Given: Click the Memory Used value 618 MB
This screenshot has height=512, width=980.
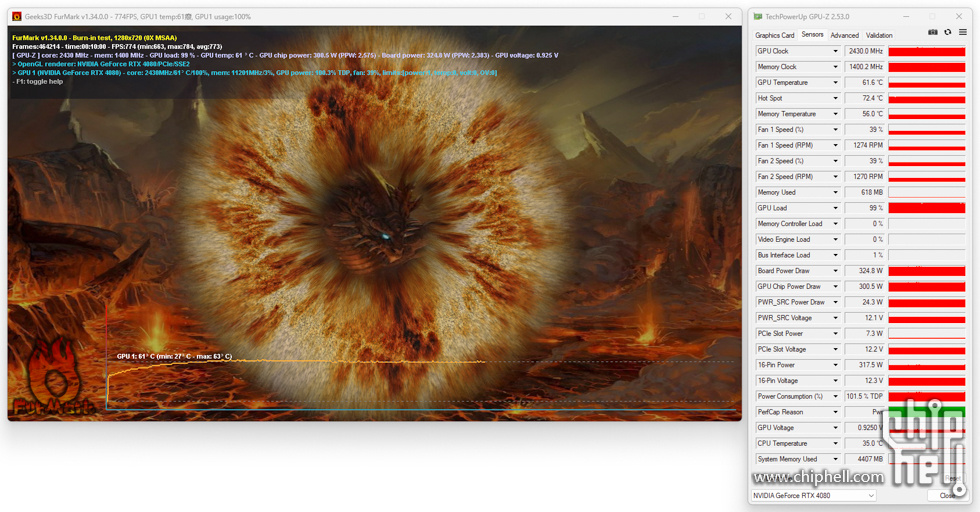Looking at the screenshot, I should 864,193.
